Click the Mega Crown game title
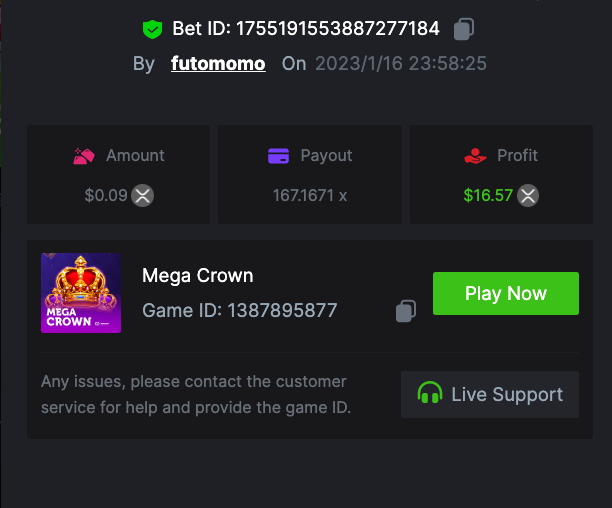 (x=198, y=275)
